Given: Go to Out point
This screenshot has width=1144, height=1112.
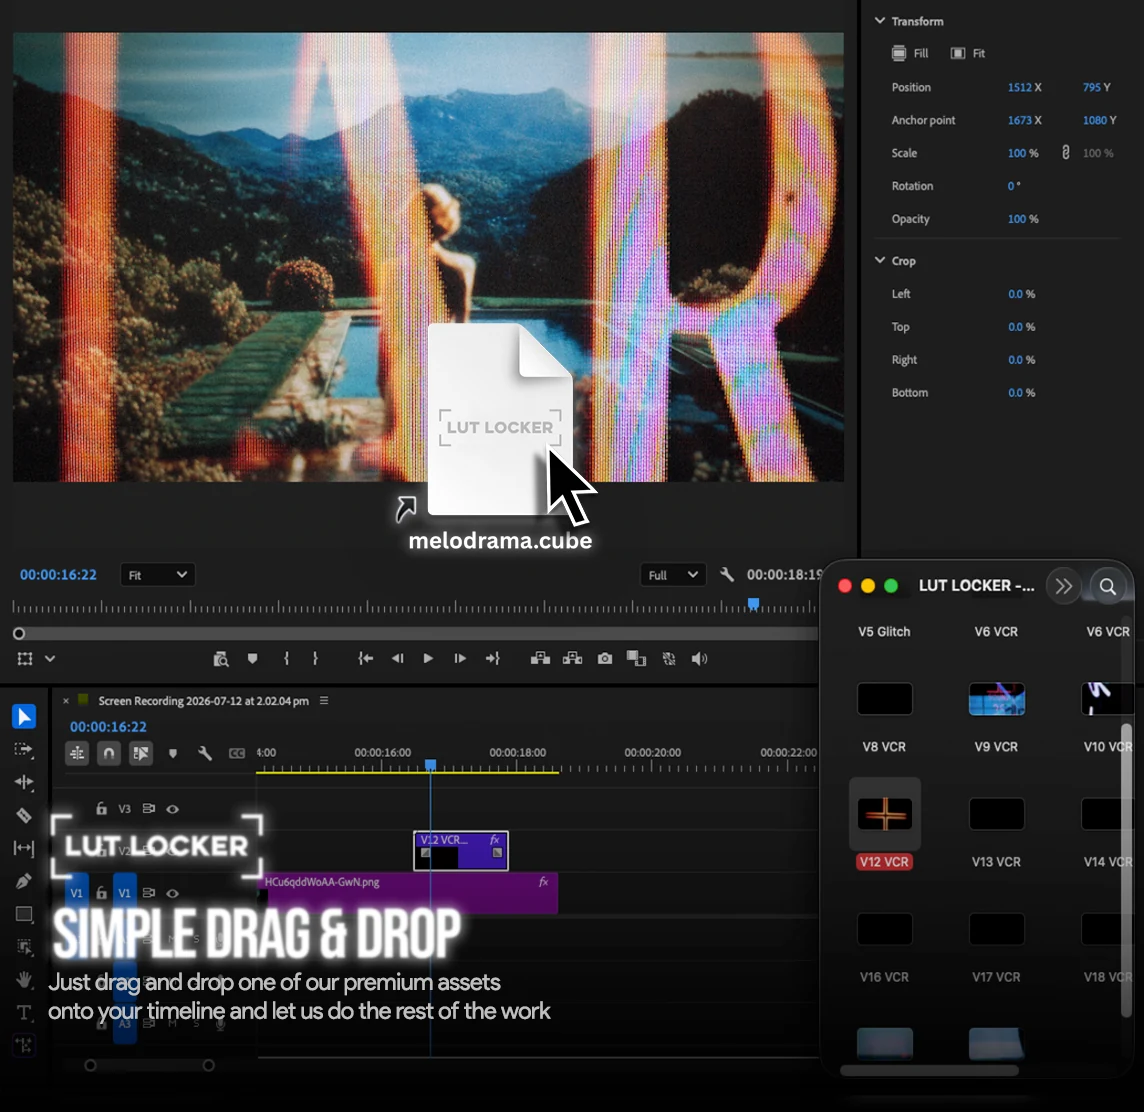Looking at the screenshot, I should 492,659.
